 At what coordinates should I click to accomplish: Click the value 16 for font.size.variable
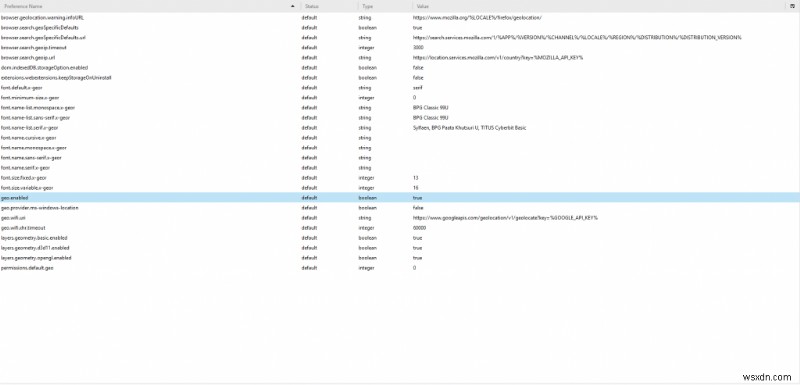pos(415,188)
